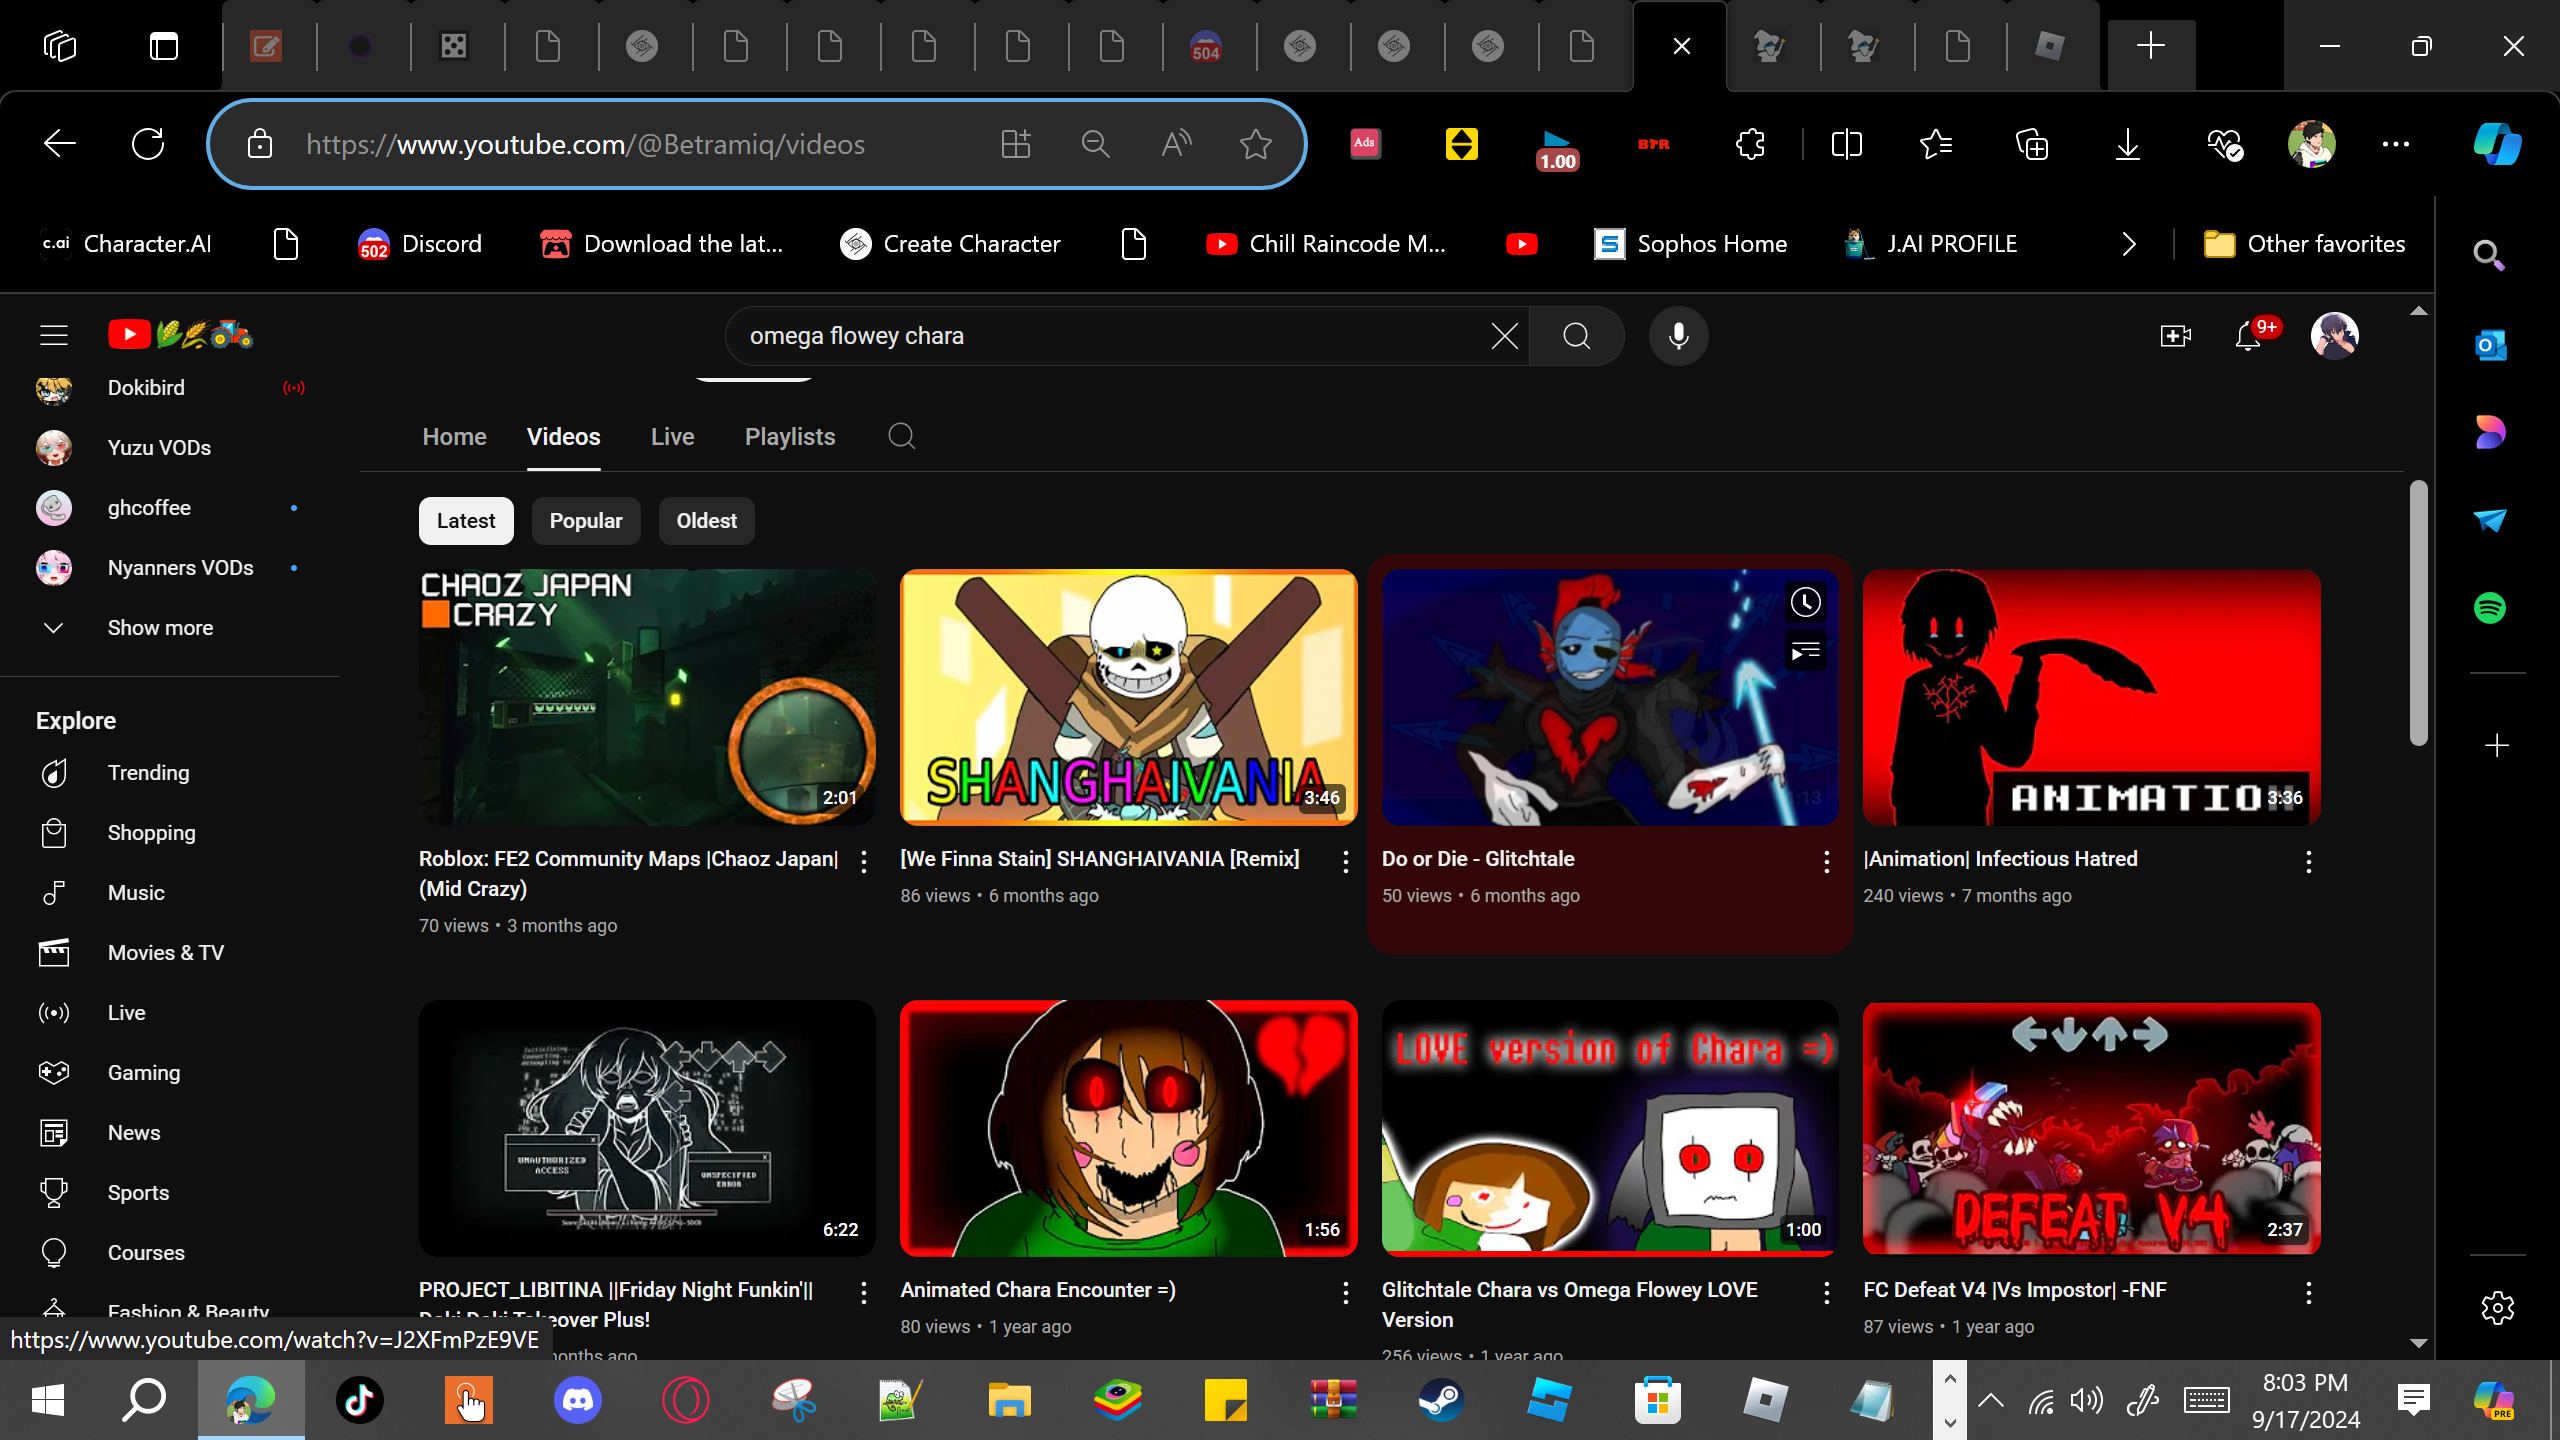This screenshot has height=1440, width=2560.
Task: Clear the omega flowey chara search text
Action: [x=1504, y=336]
